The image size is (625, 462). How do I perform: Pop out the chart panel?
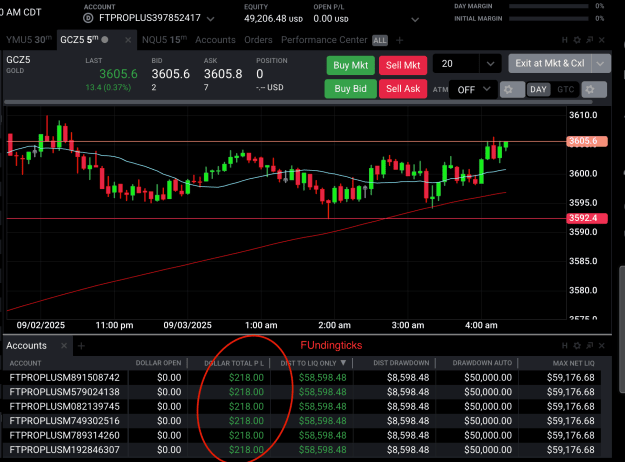tap(590, 40)
